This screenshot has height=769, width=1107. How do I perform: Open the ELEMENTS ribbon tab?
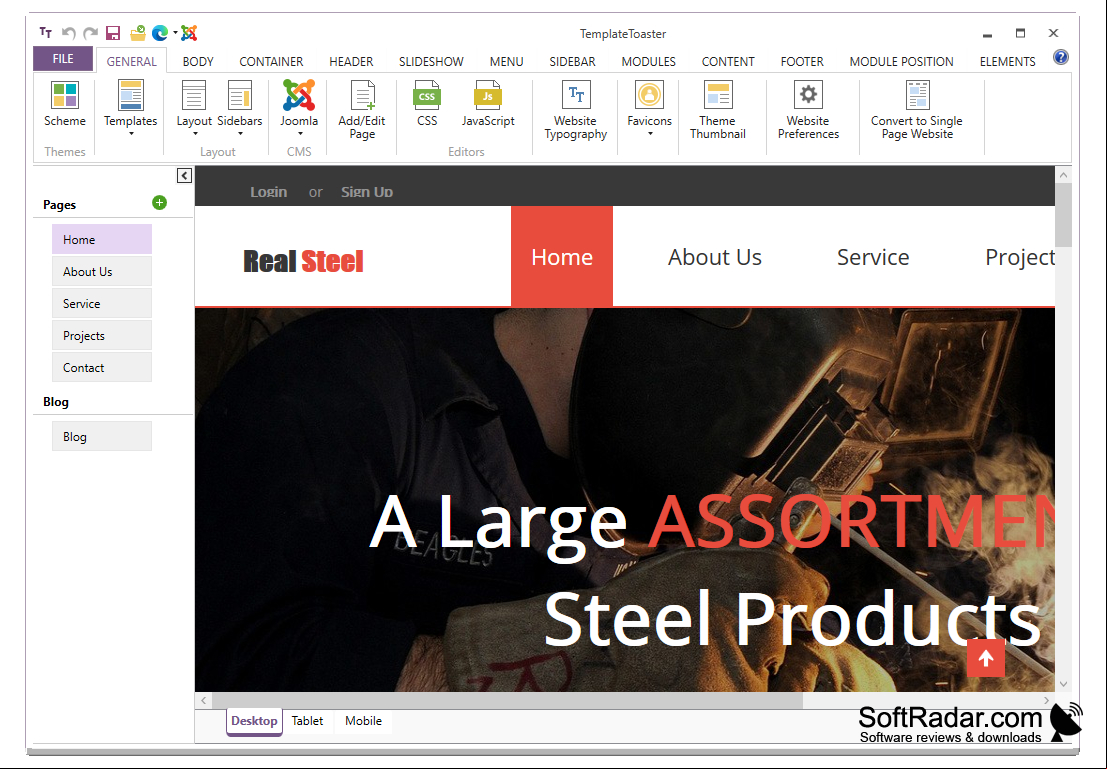coord(1007,61)
